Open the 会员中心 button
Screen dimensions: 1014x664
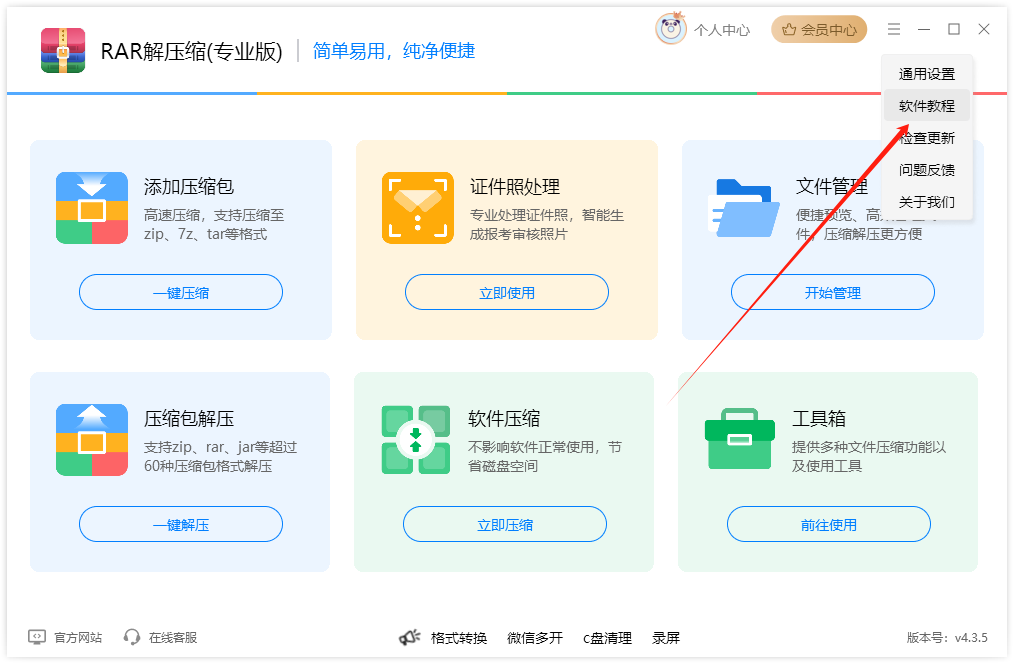(x=819, y=29)
